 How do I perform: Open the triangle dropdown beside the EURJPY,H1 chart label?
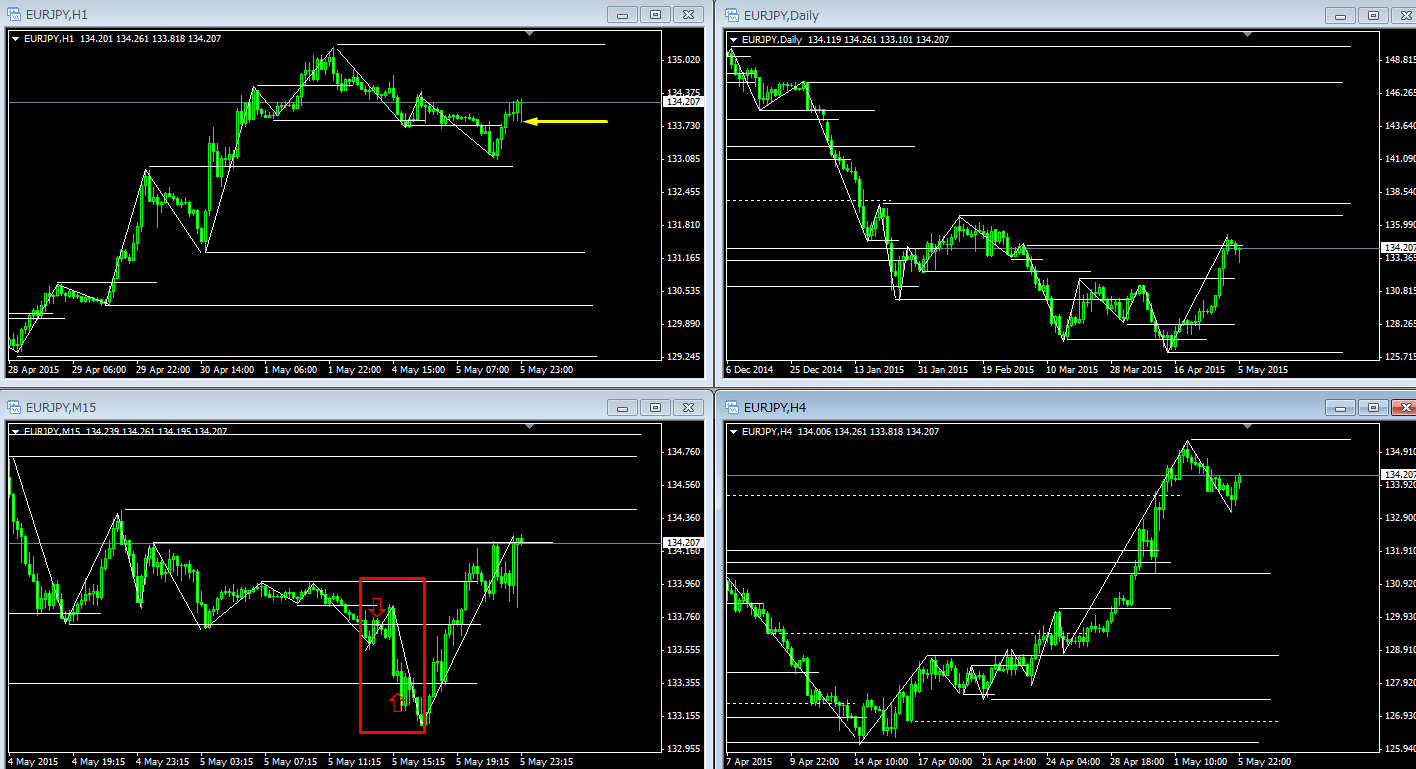coord(15,39)
